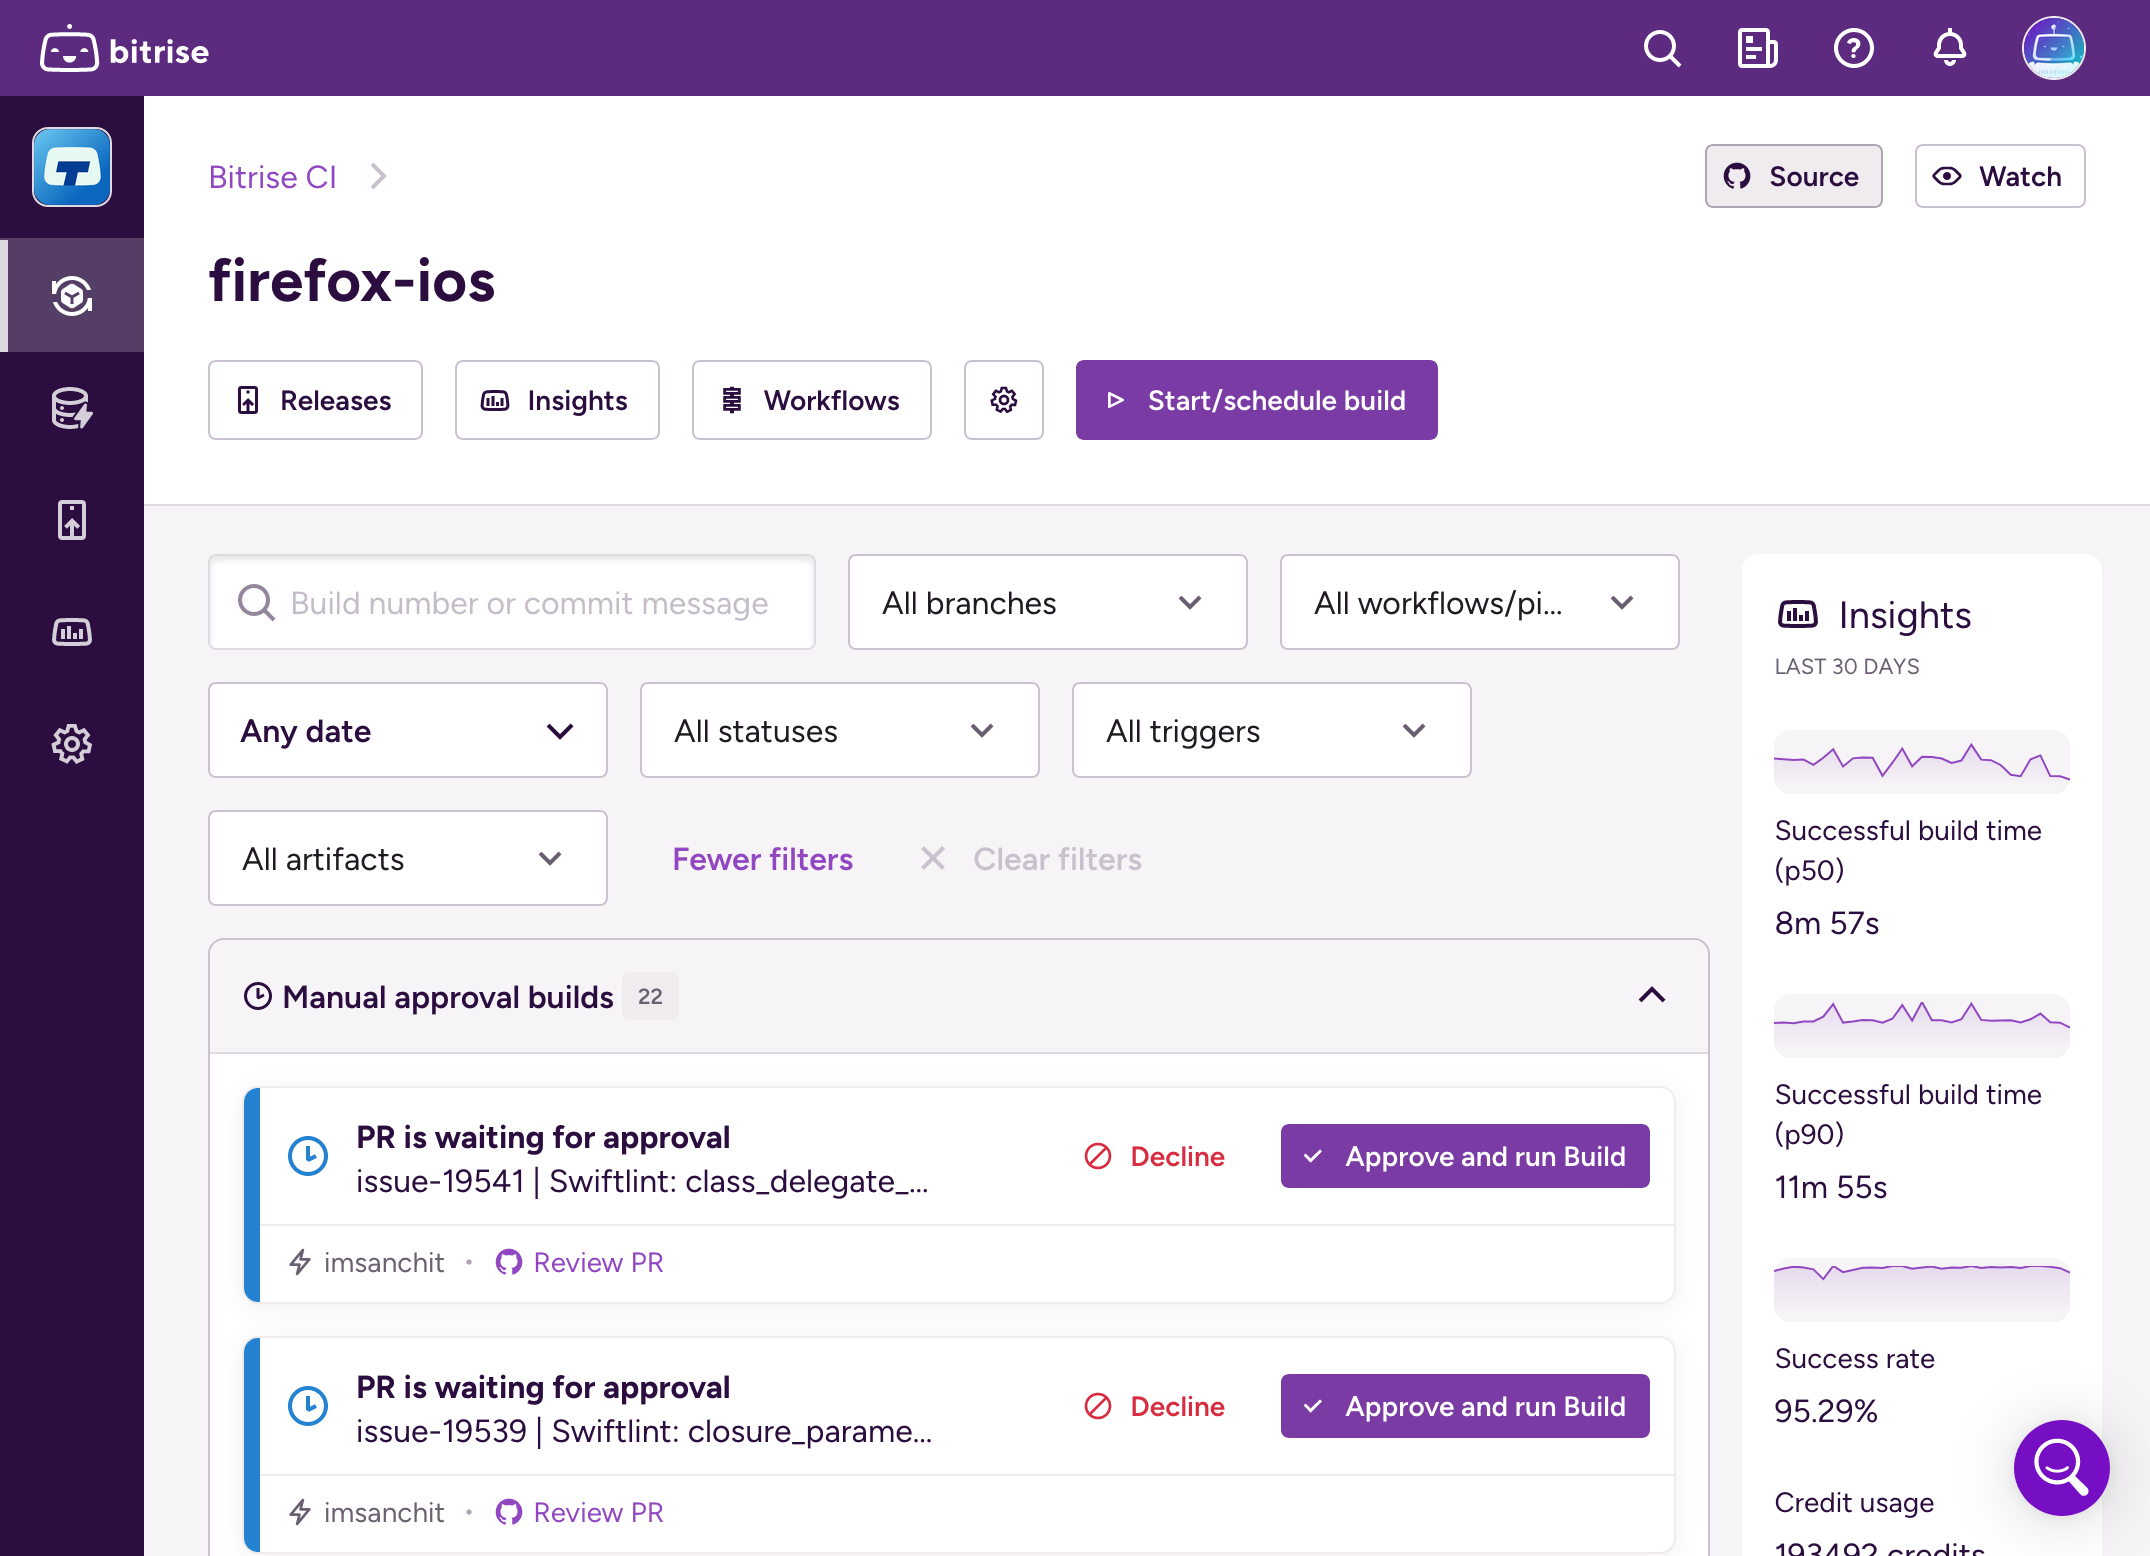This screenshot has width=2150, height=1556.
Task: Go to the Releases section
Action: click(315, 400)
